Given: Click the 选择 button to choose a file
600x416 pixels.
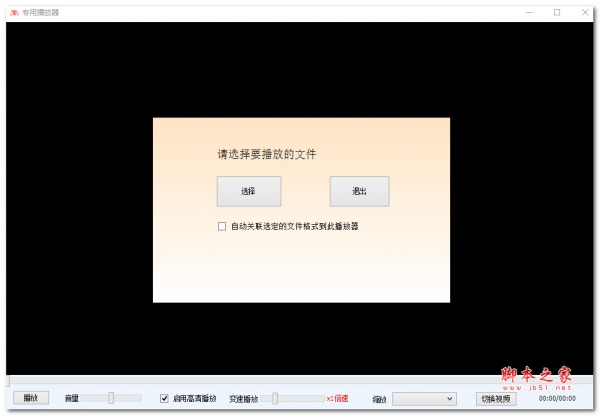Looking at the screenshot, I should click(x=249, y=191).
